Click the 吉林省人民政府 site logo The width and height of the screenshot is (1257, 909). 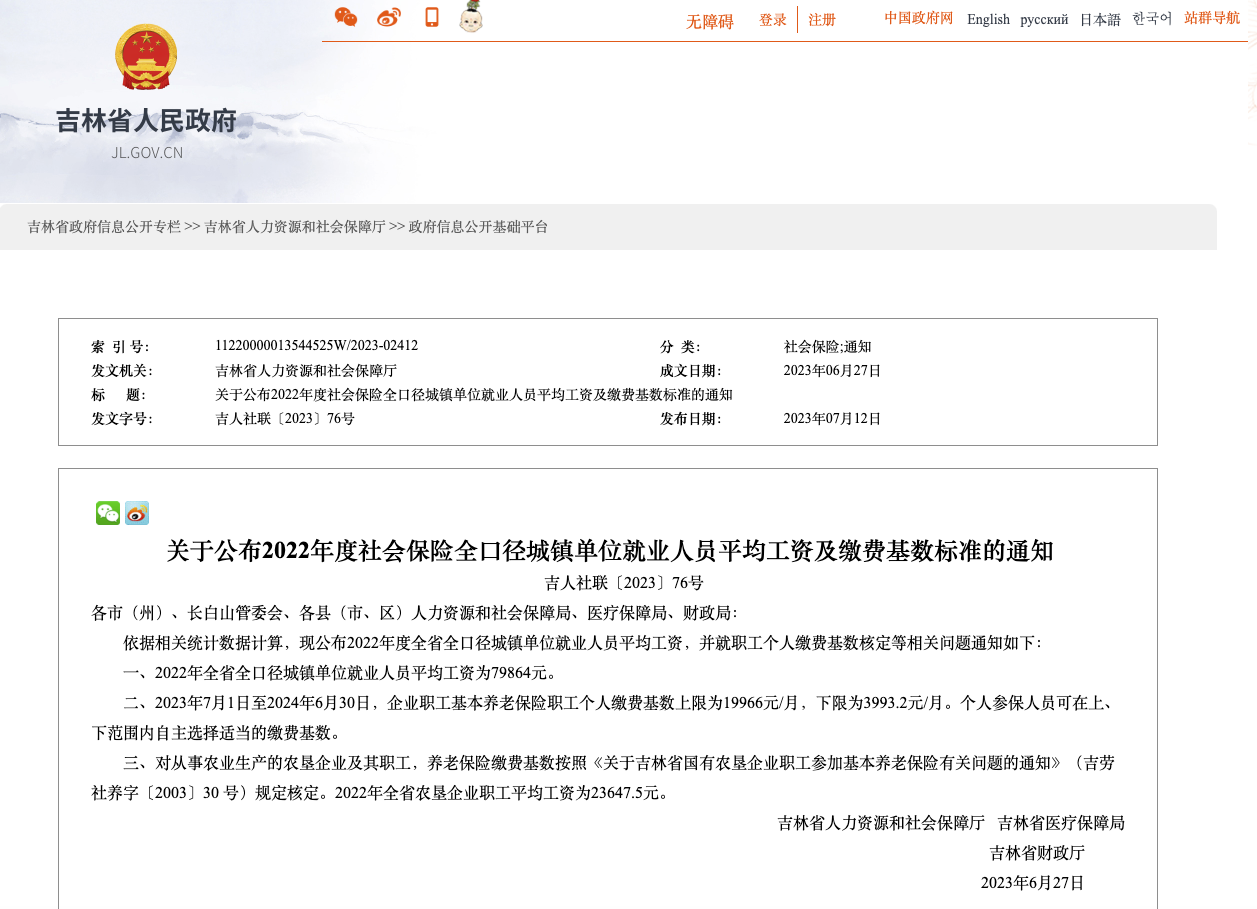click(x=147, y=121)
